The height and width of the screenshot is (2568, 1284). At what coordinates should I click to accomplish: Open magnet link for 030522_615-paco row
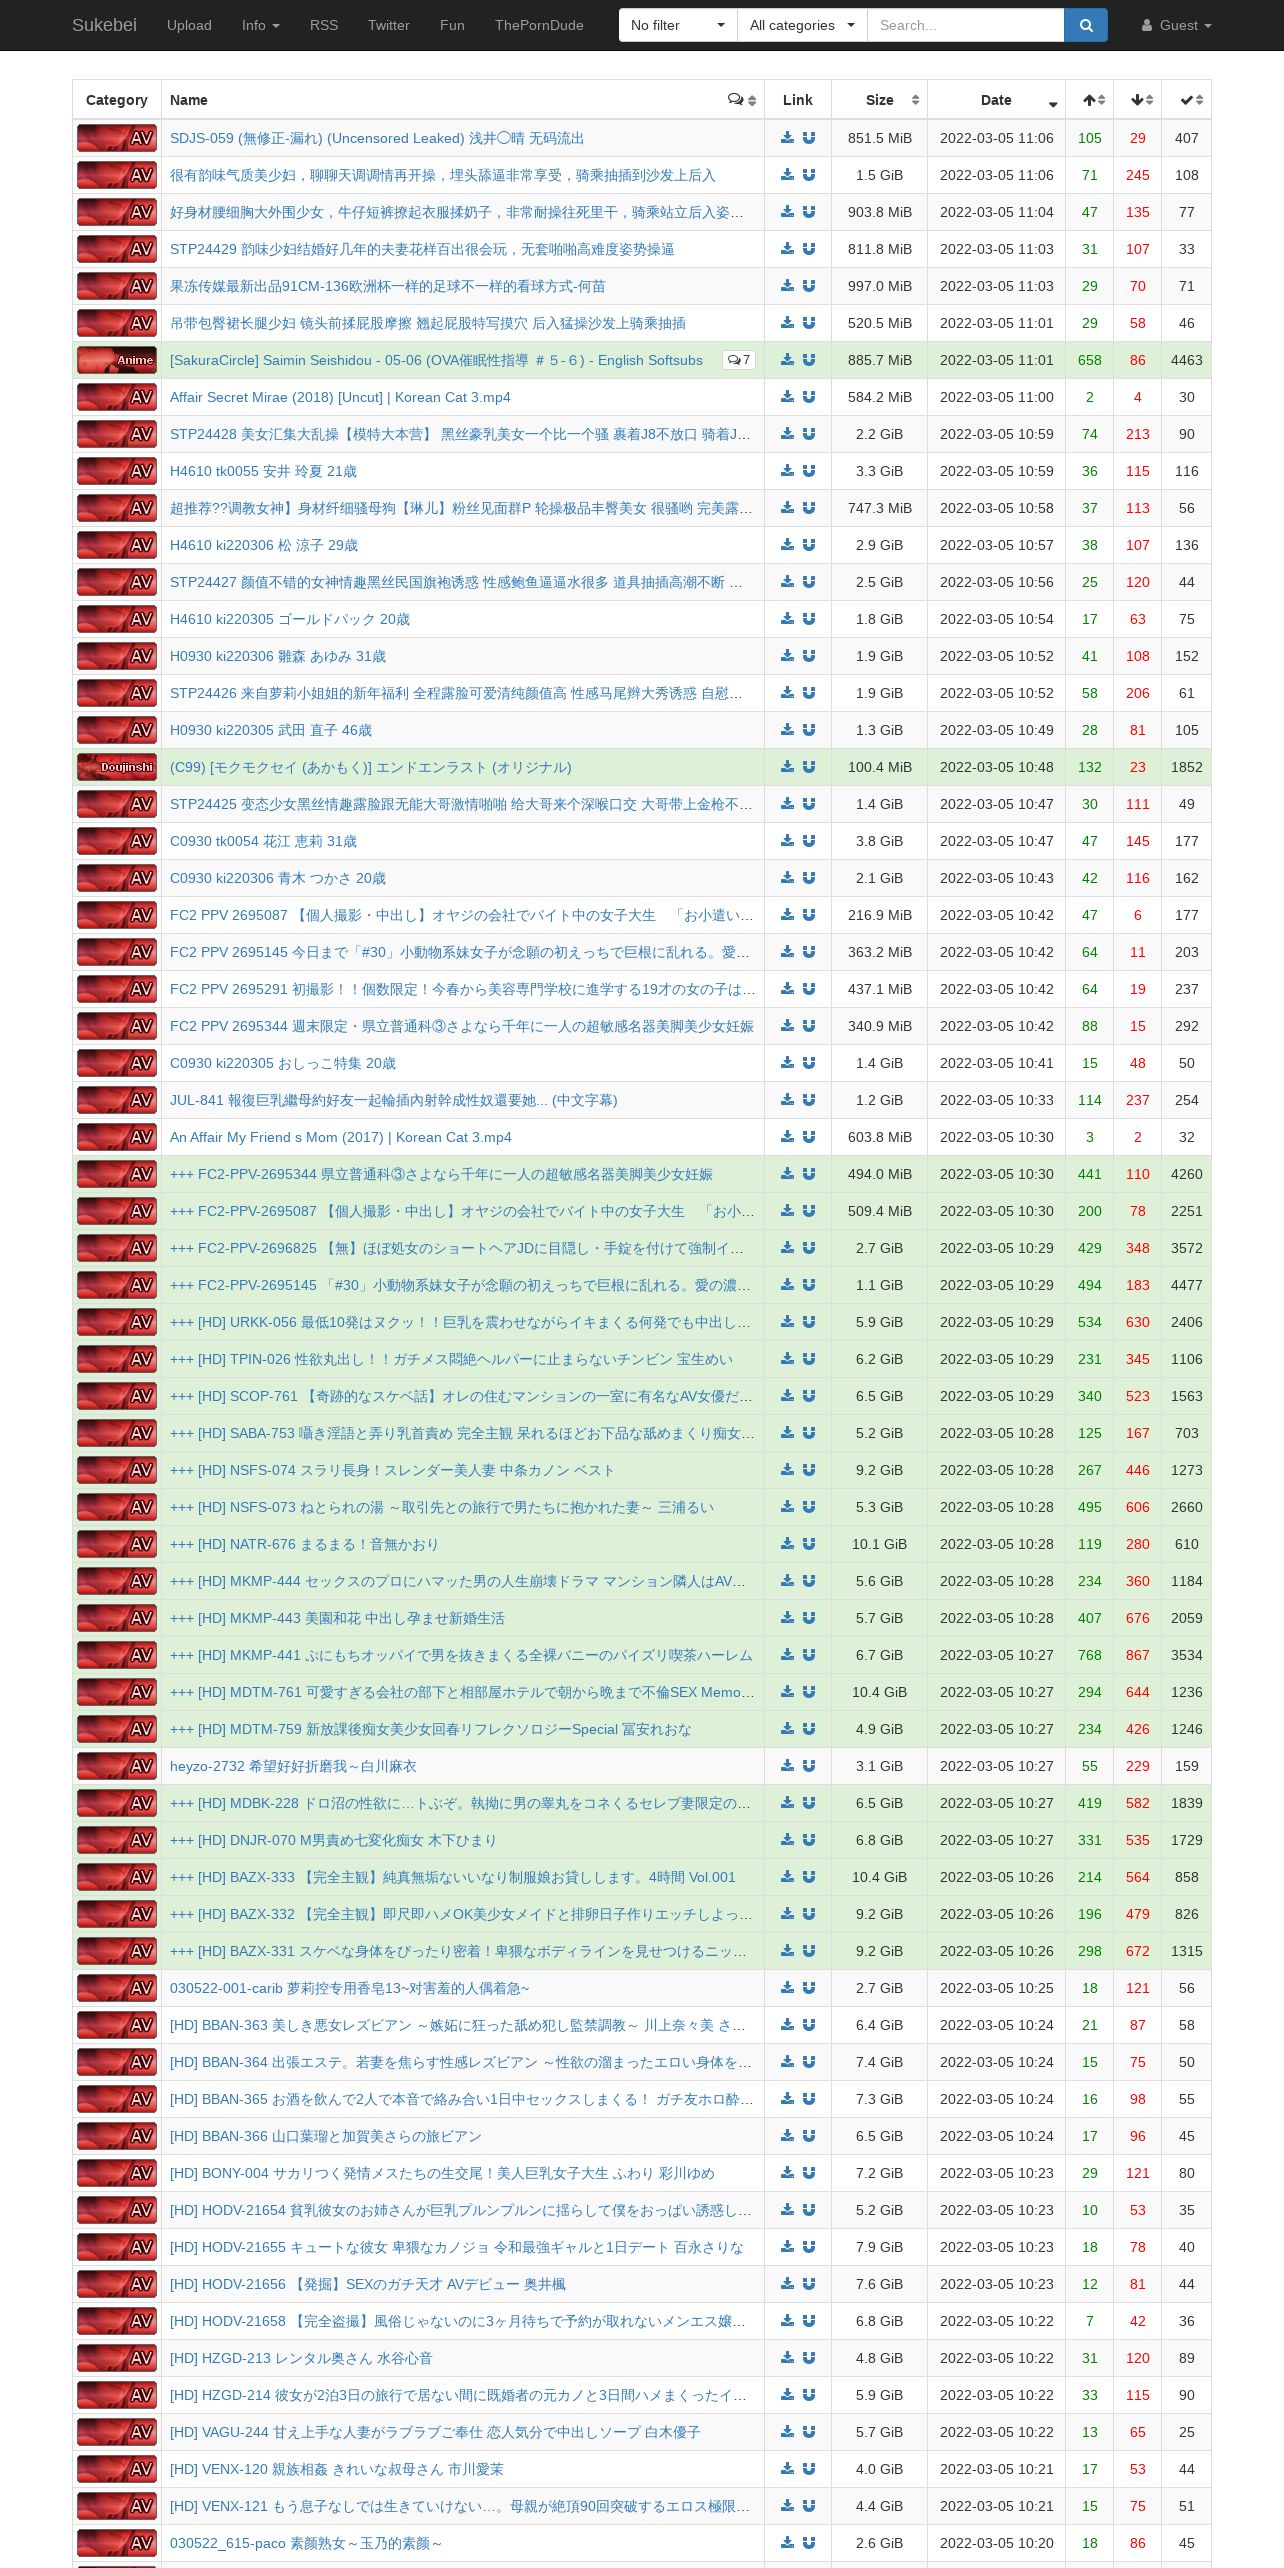click(x=809, y=2543)
